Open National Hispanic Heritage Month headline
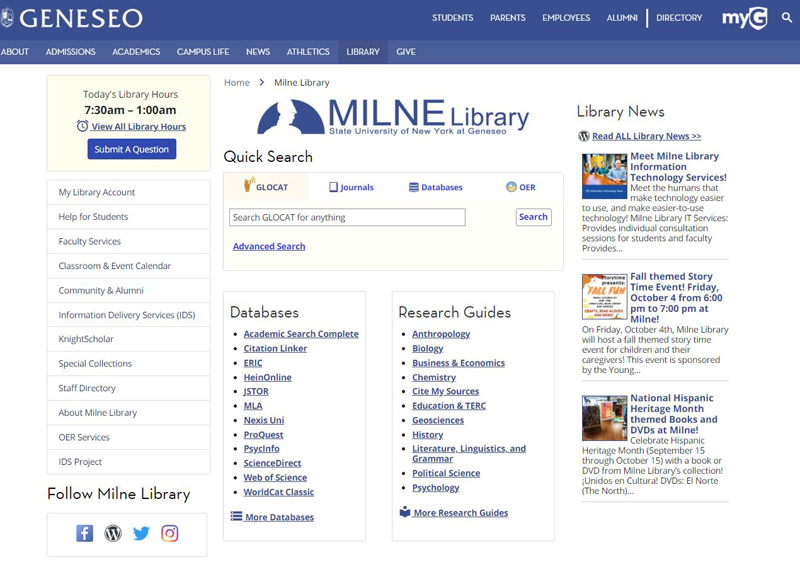Screen dimensions: 800x567 click(673, 414)
